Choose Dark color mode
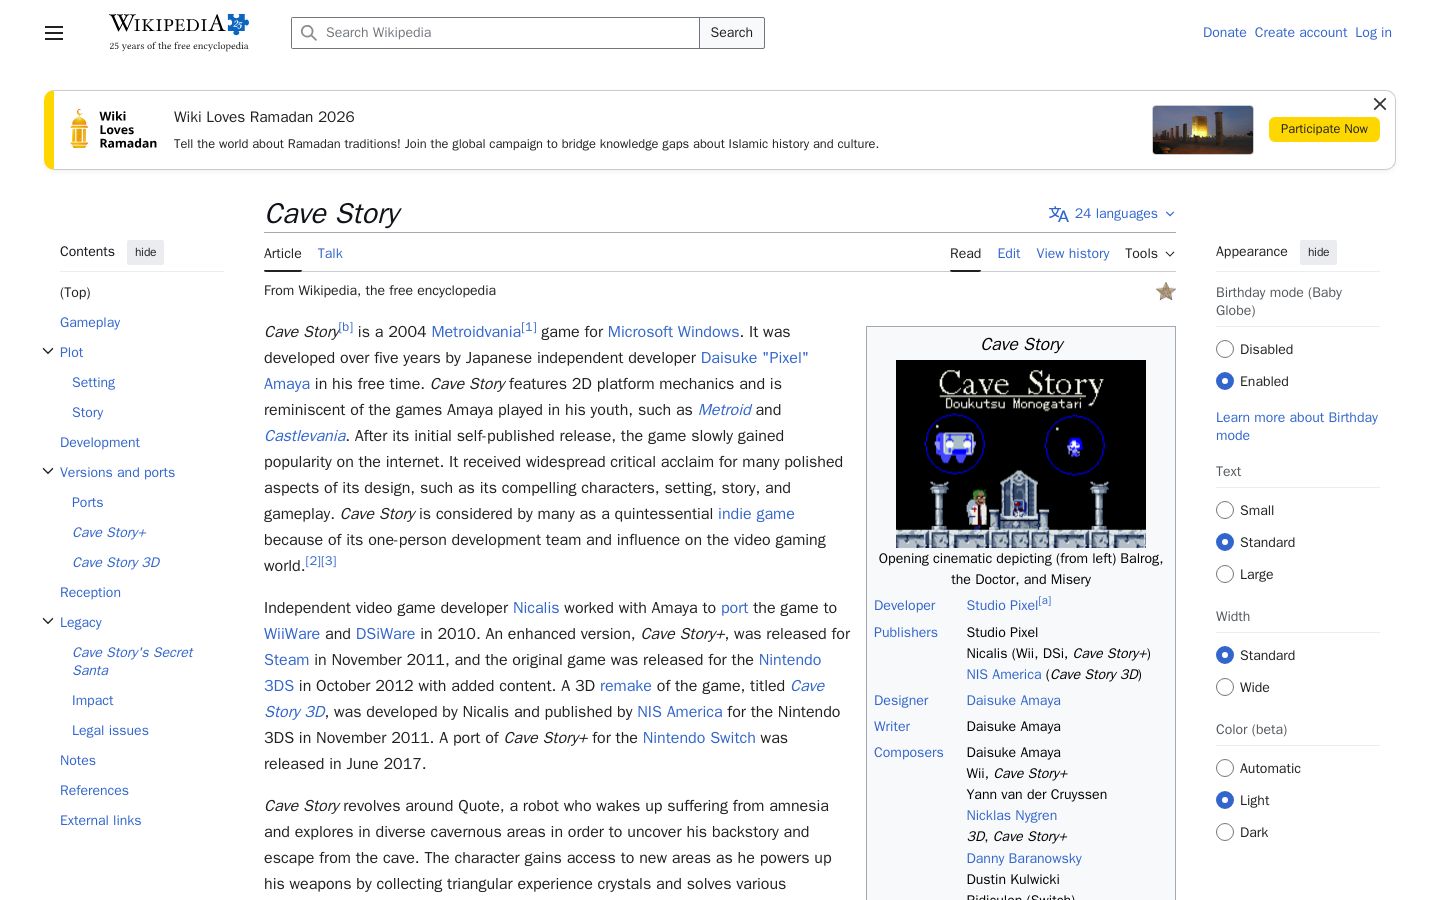 pos(1225,832)
